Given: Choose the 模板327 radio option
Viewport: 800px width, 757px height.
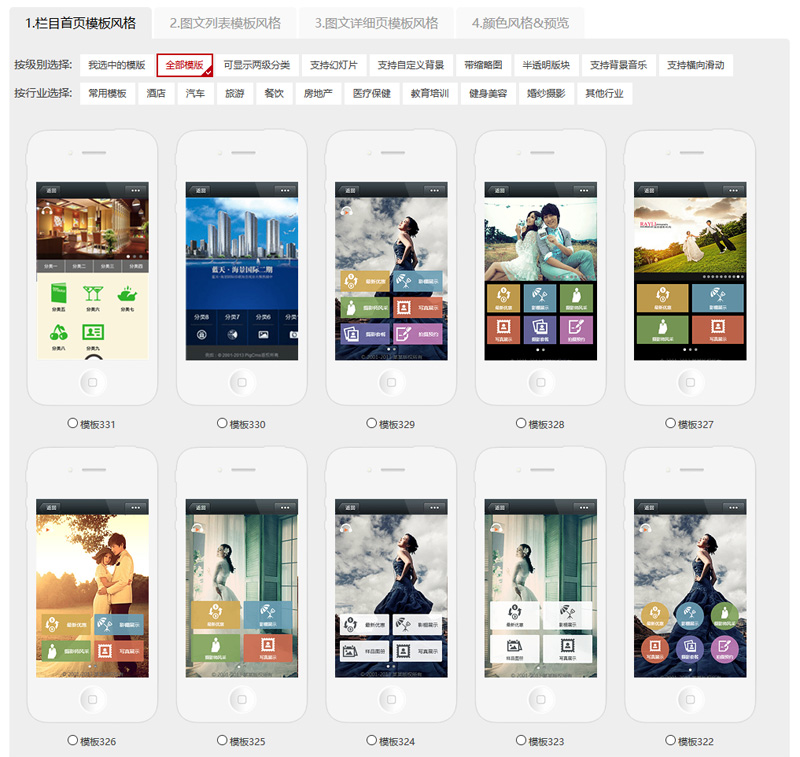Looking at the screenshot, I should (x=671, y=424).
